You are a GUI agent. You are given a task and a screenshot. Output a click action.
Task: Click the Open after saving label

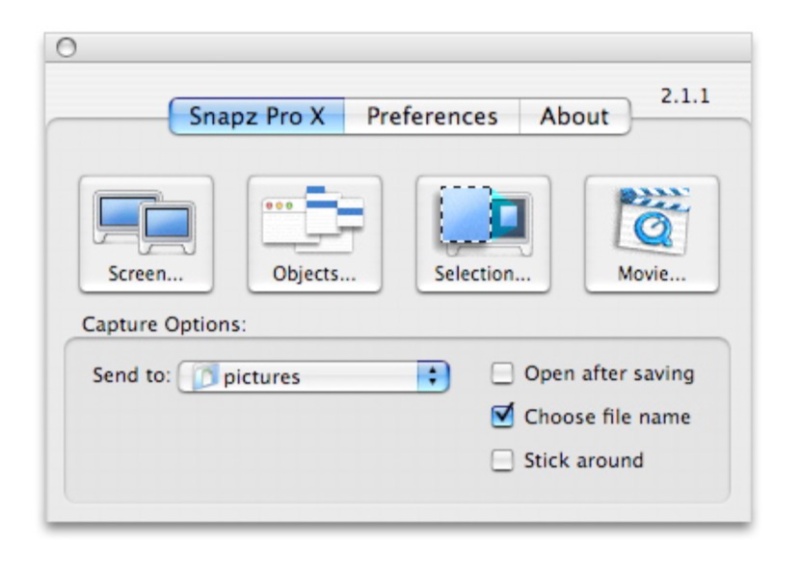tap(609, 374)
